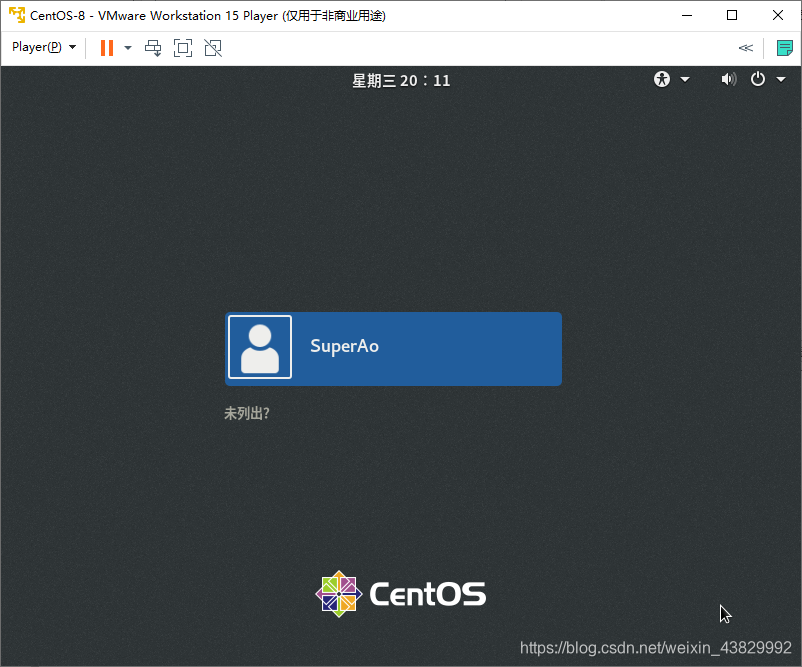Click the power icon on the login screen
This screenshot has height=667, width=802.
click(758, 79)
